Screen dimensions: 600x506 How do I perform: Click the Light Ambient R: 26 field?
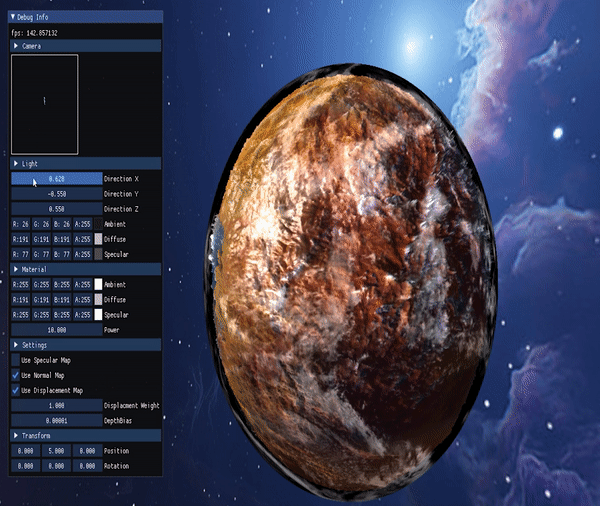(21, 224)
